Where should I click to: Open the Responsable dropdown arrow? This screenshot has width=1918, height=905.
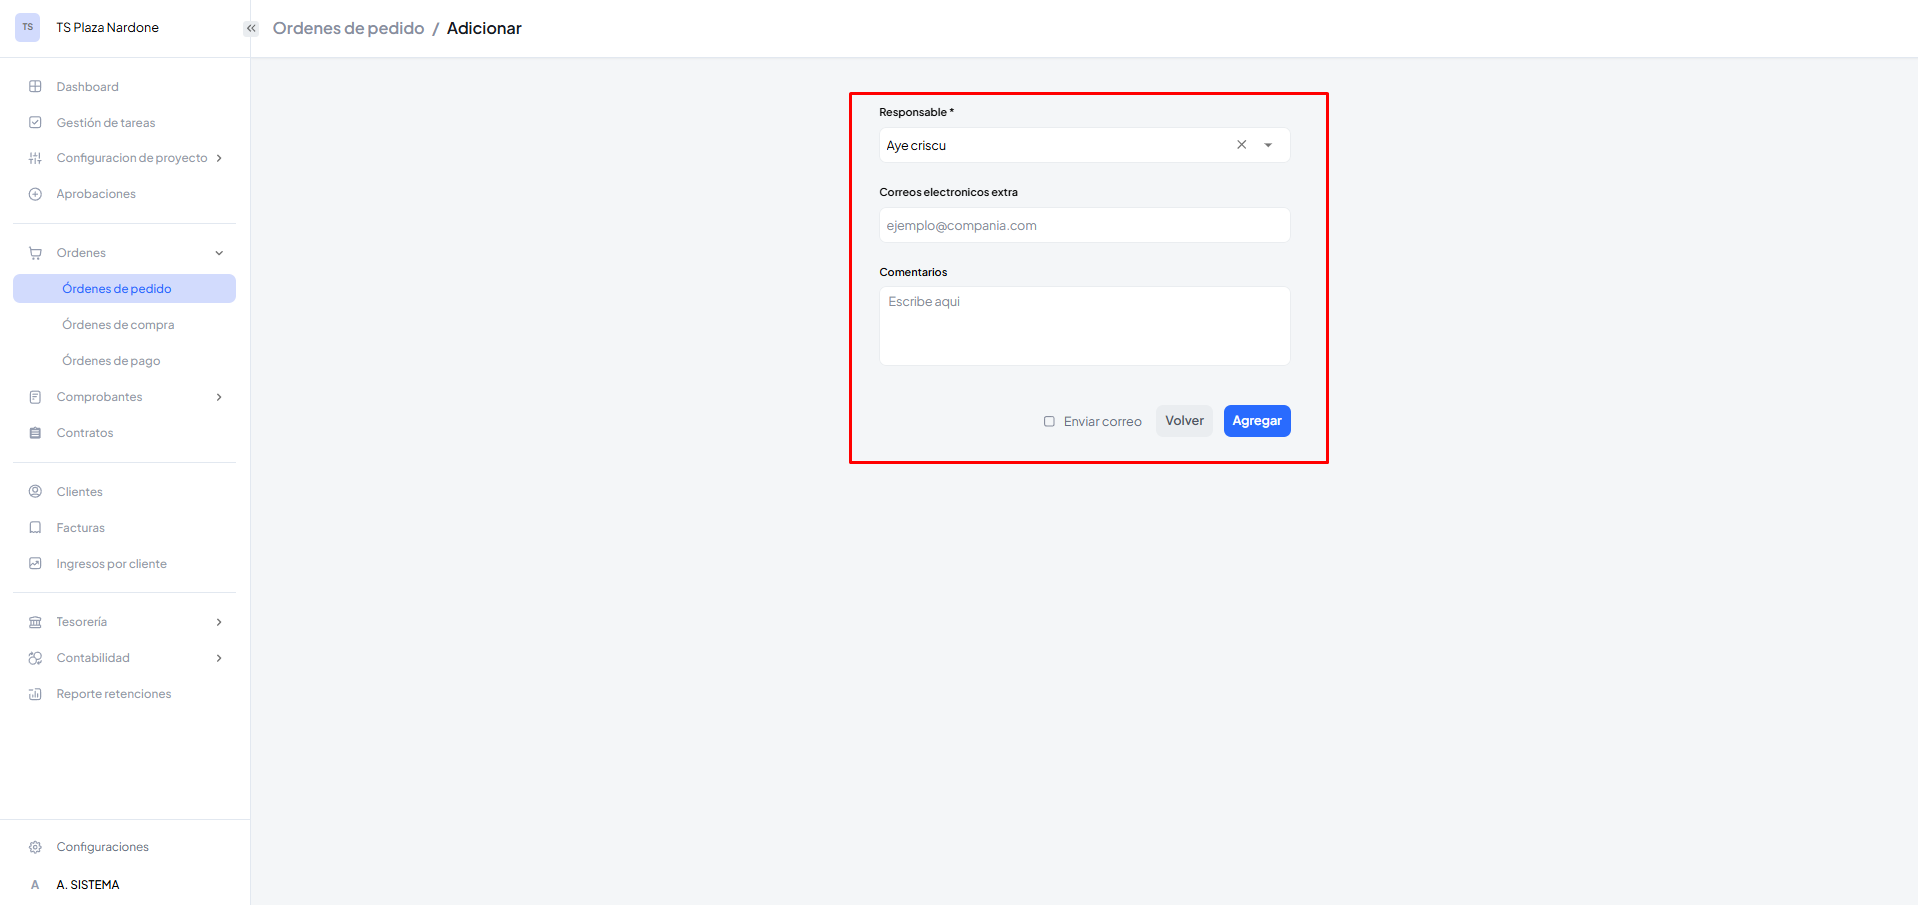(1268, 145)
